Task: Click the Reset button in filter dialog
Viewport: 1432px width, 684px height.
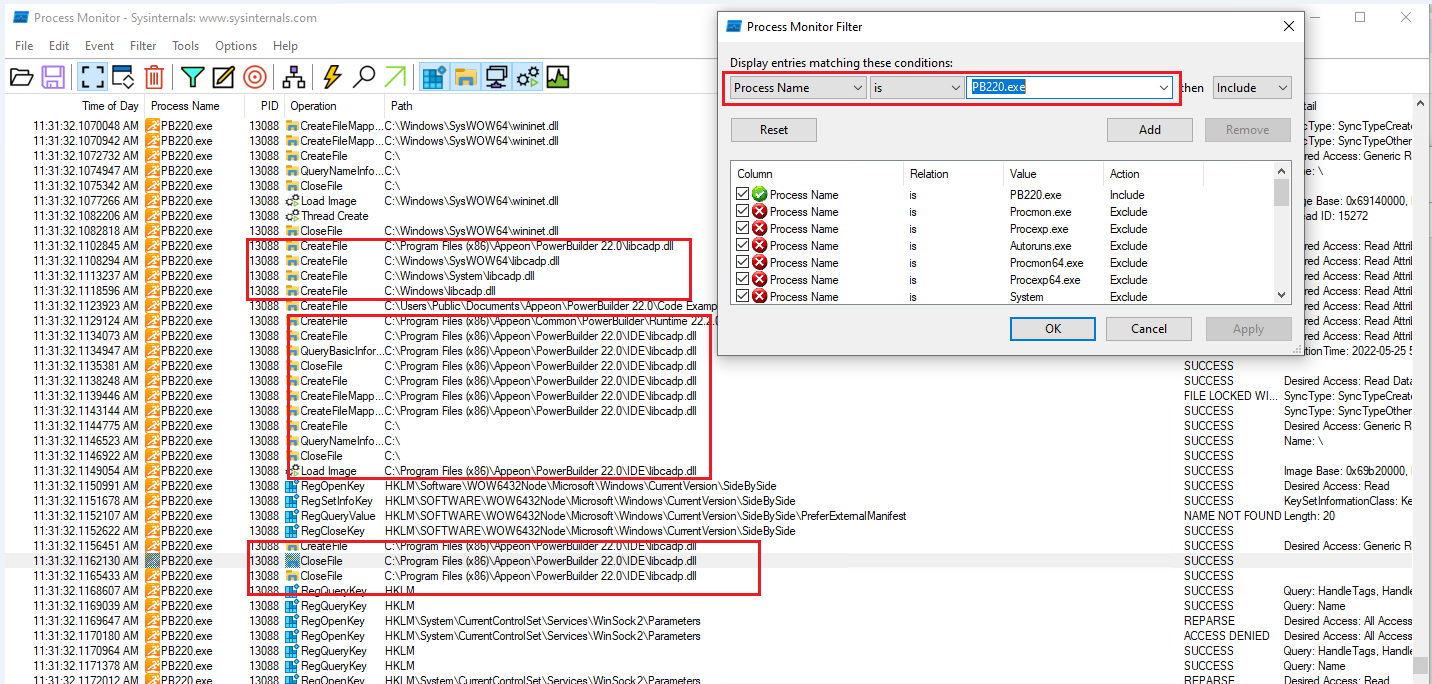Action: point(774,130)
